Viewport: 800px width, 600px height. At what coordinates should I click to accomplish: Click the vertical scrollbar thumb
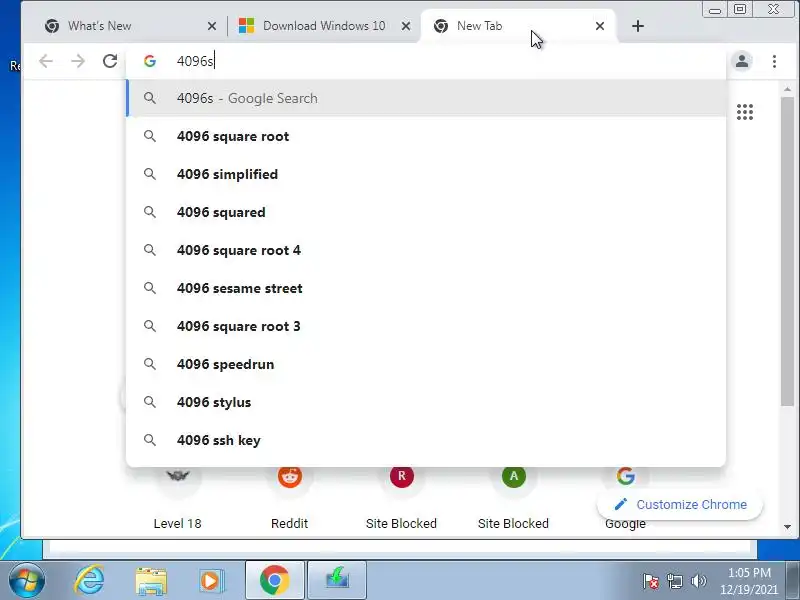coord(787,252)
